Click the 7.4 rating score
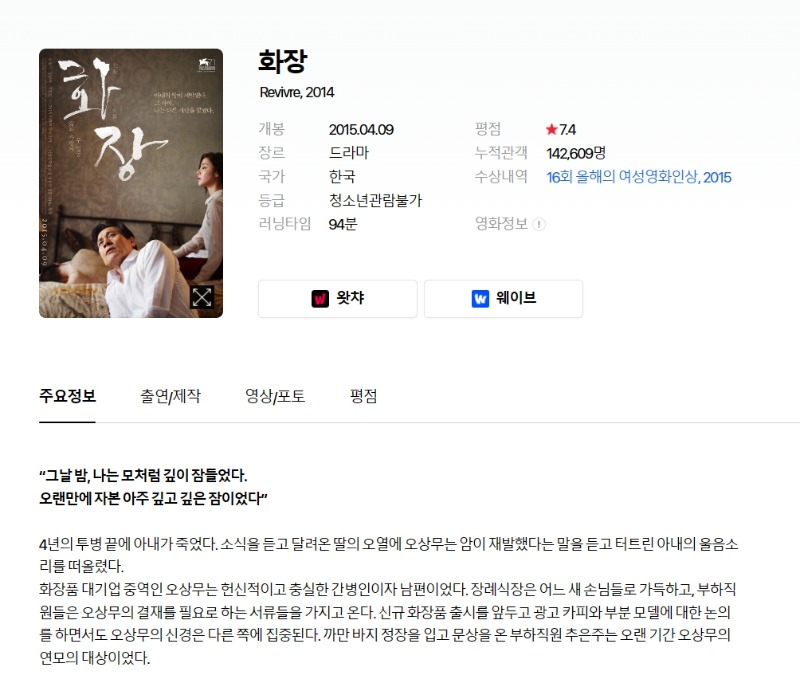Image resolution: width=800 pixels, height=679 pixels. coord(567,130)
